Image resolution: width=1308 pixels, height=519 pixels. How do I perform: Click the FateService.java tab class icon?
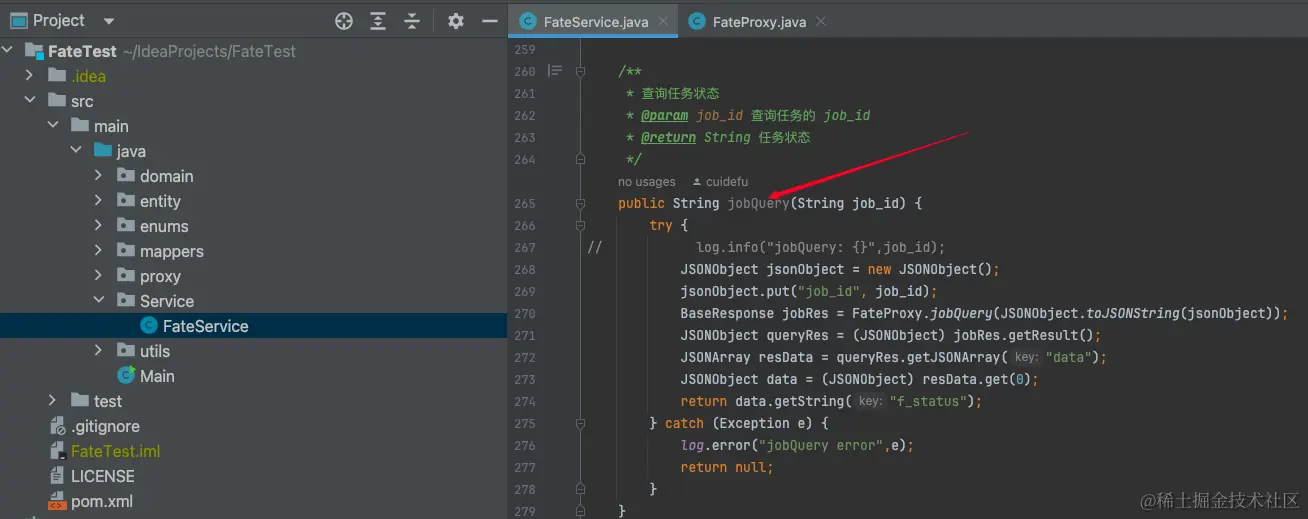point(527,22)
